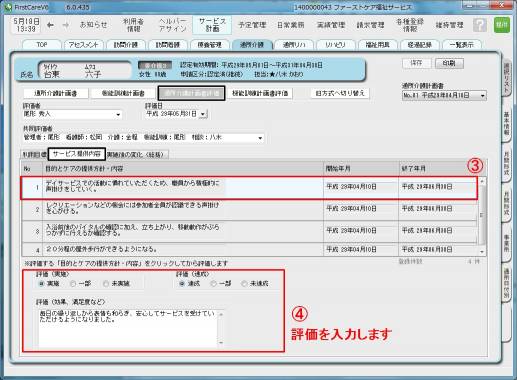Screen dimensions: 517x380
Task: Select row 3 入浴前後のバイタル in table
Action: (x=249, y=231)
